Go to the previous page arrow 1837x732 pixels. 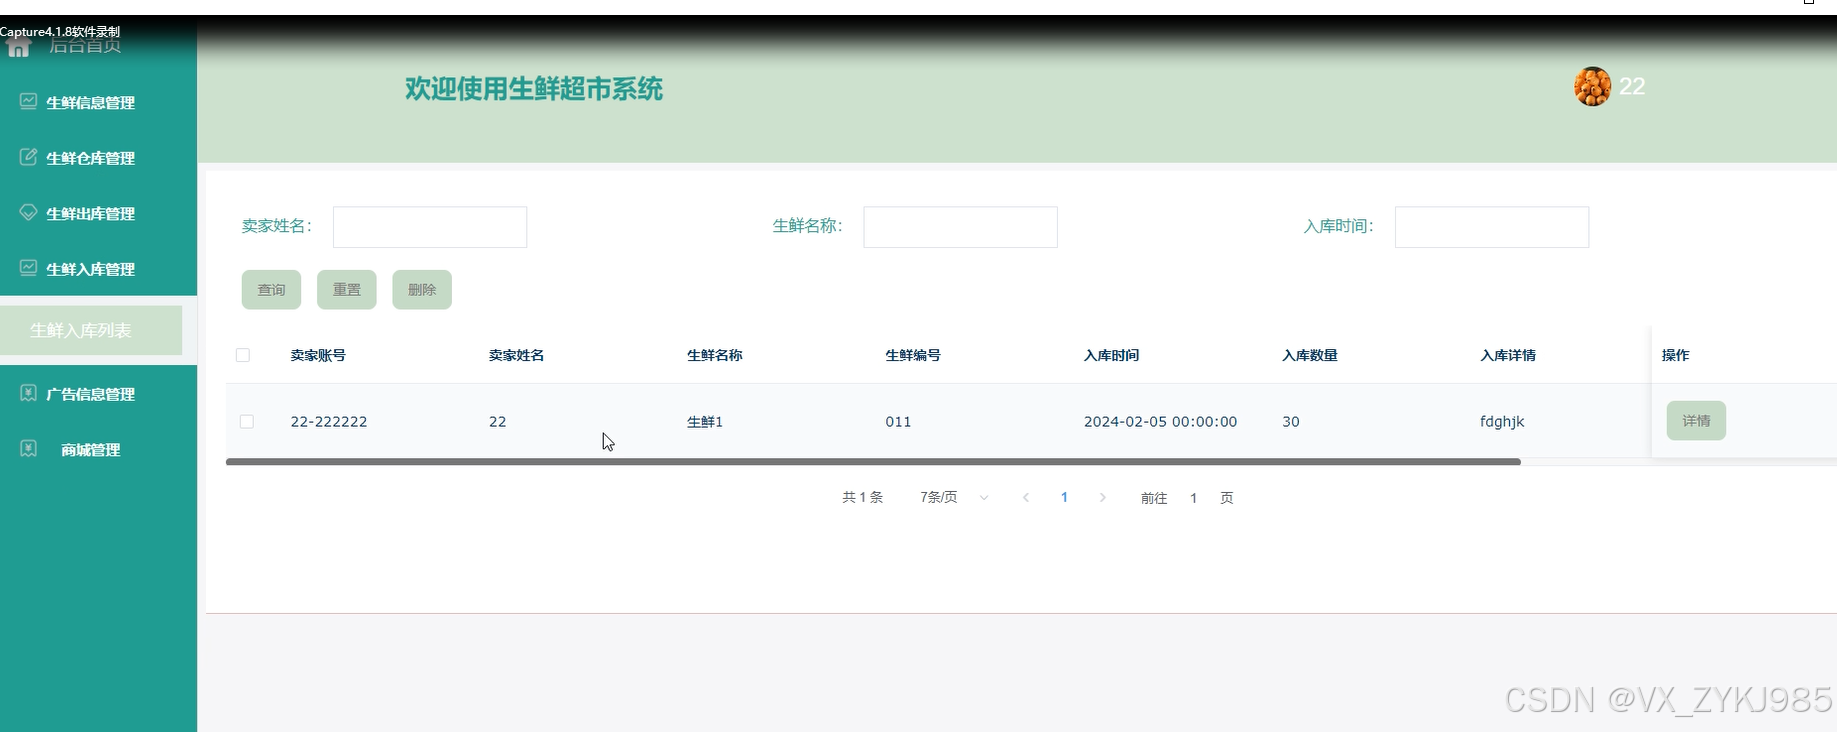[x=1026, y=498]
